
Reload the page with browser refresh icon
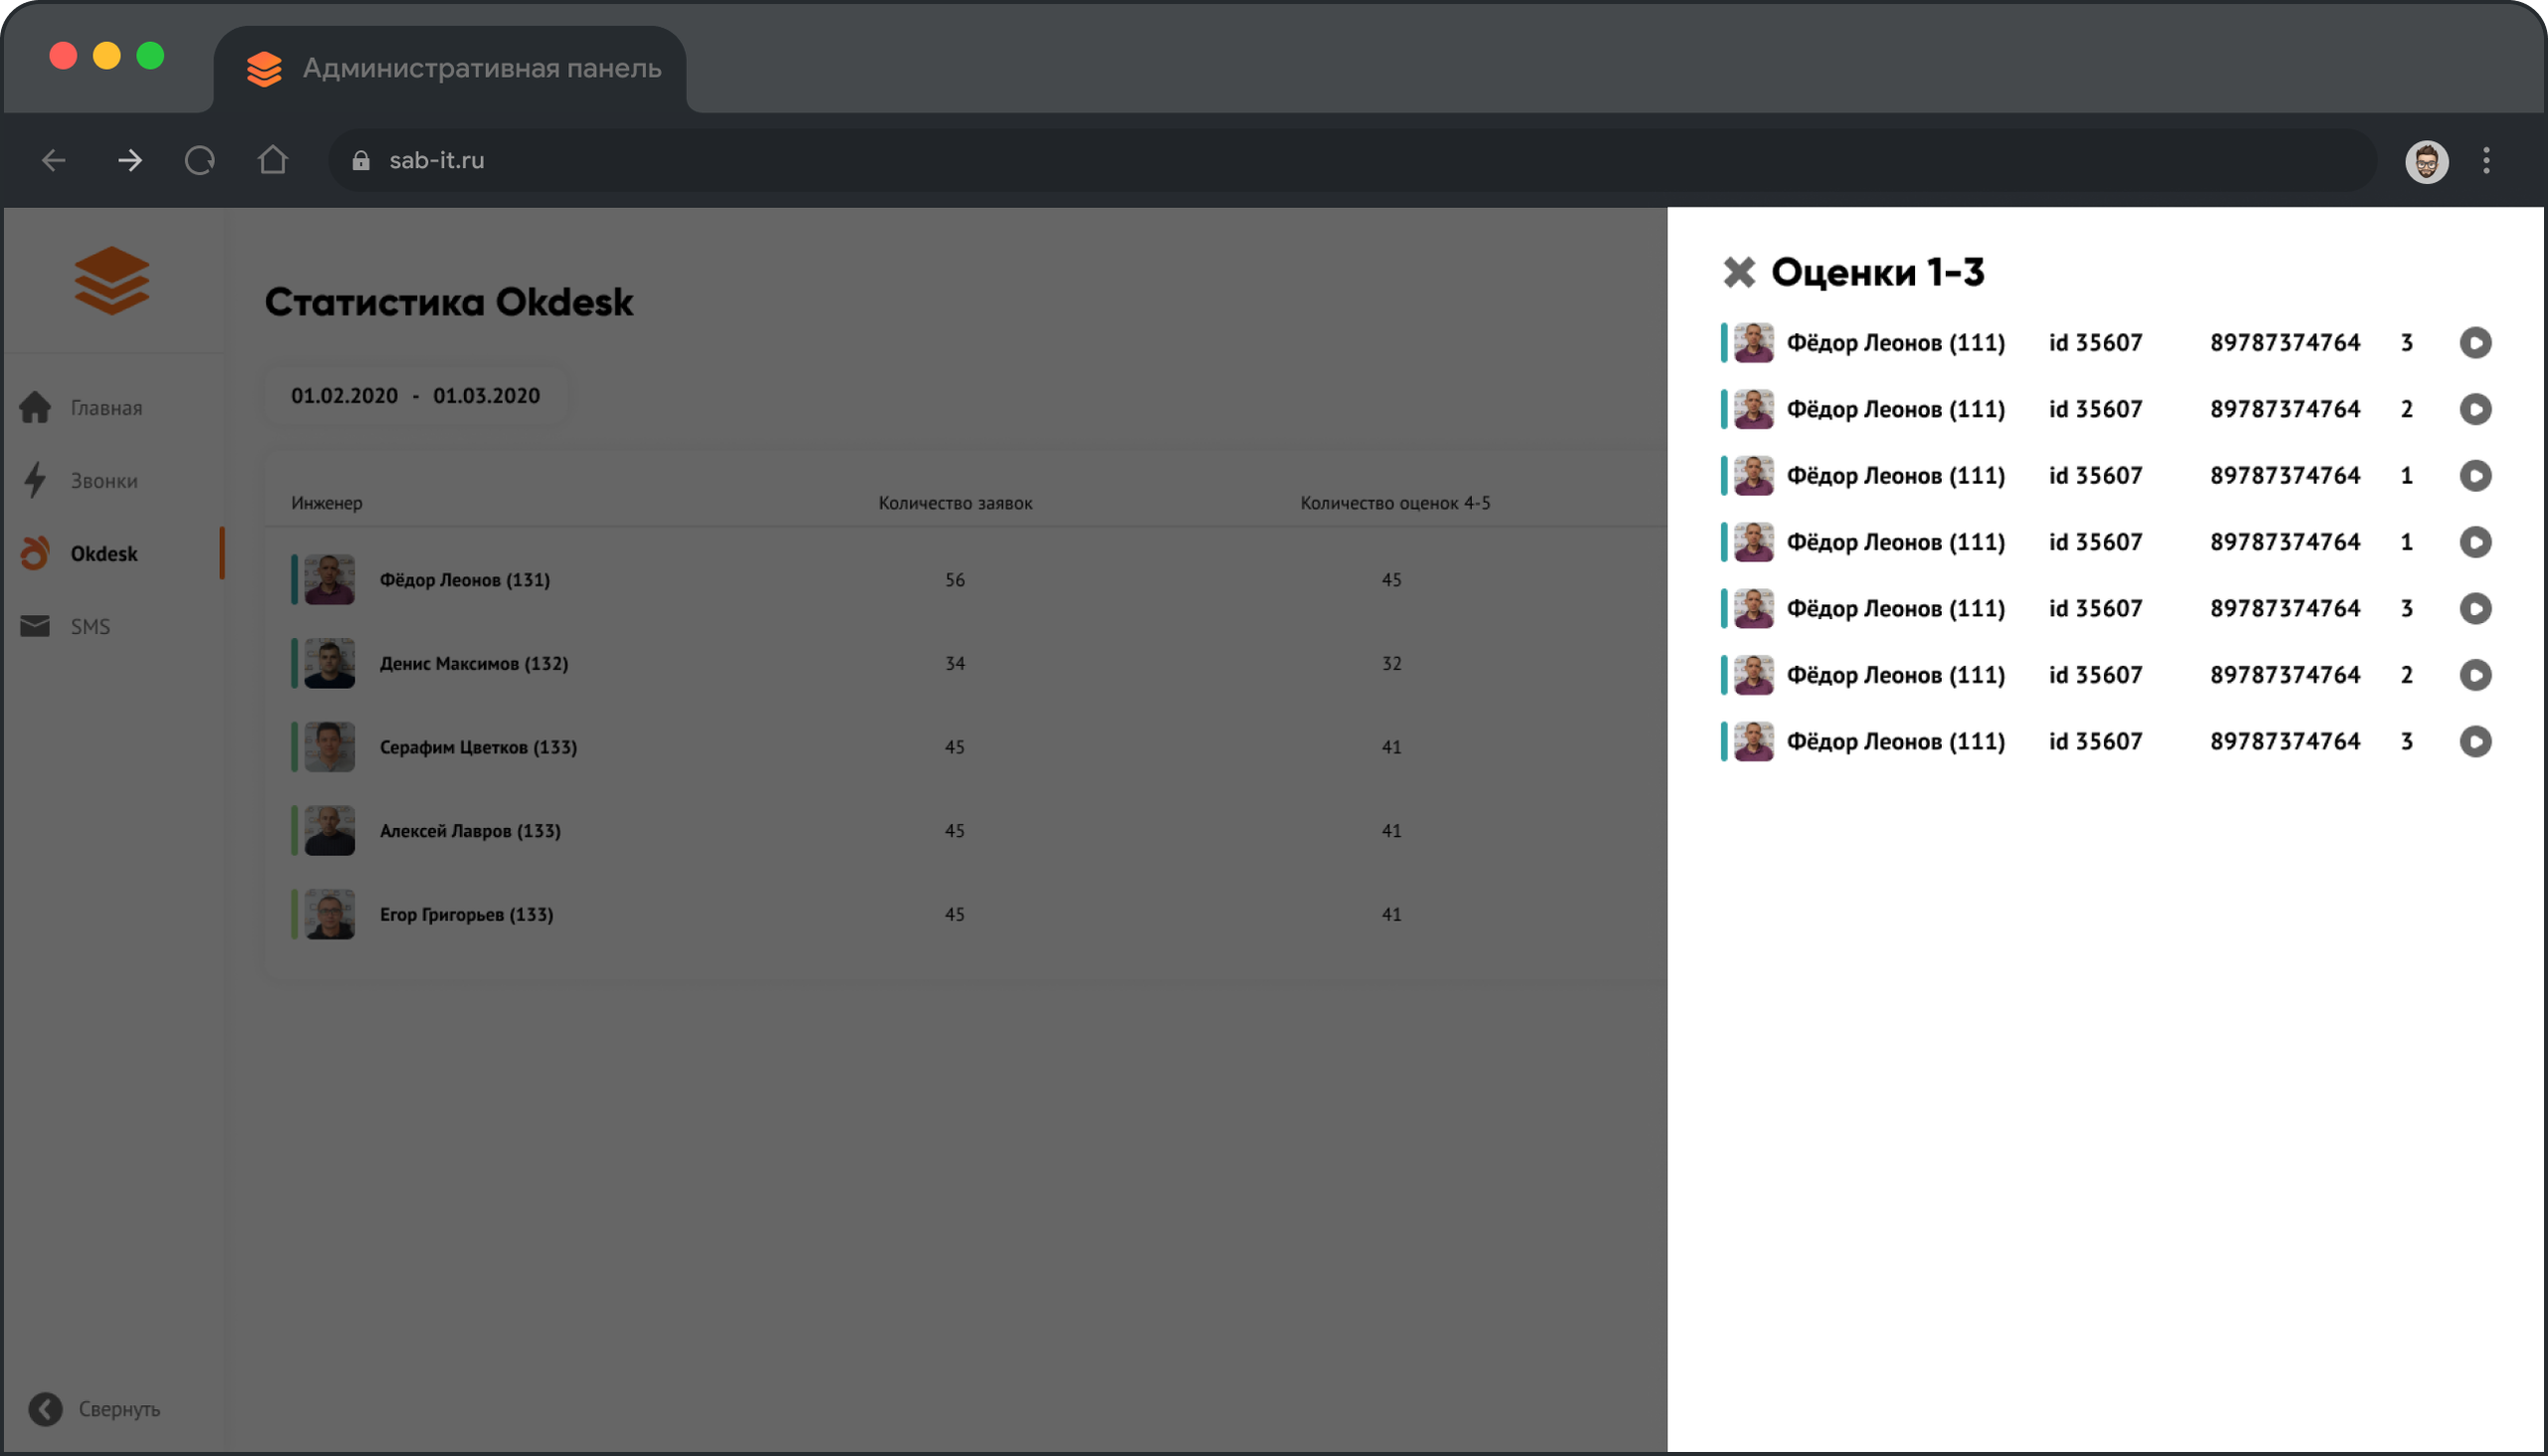point(200,160)
